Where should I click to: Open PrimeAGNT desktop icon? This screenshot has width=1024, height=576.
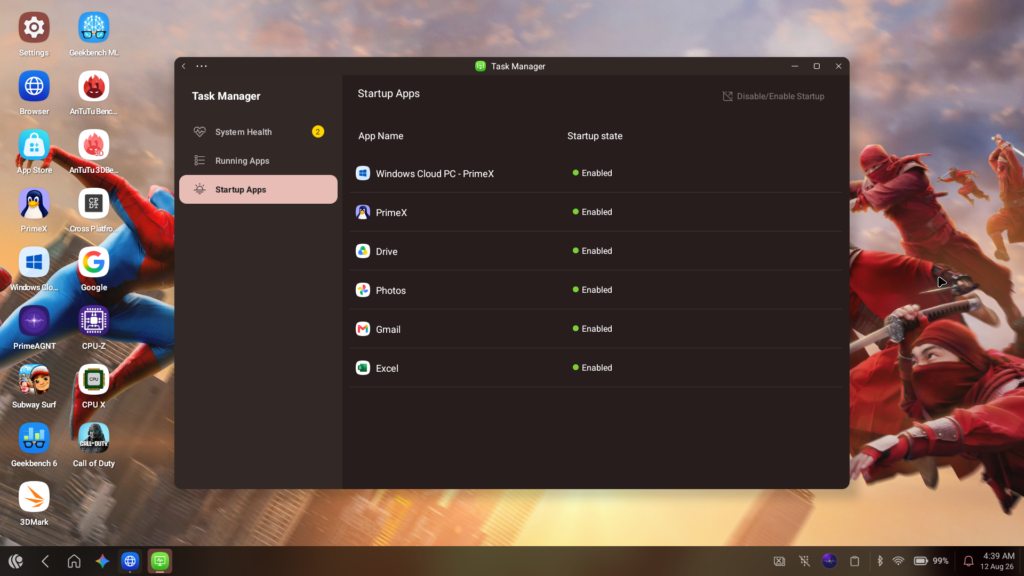(x=34, y=321)
